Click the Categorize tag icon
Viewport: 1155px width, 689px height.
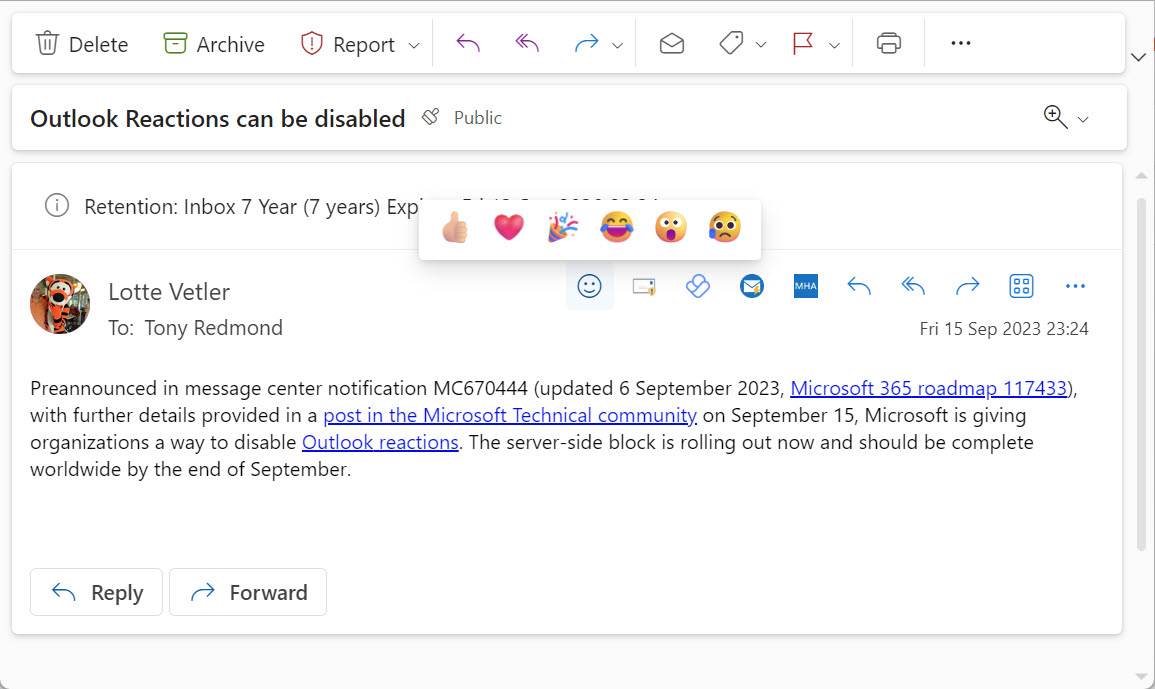point(731,43)
